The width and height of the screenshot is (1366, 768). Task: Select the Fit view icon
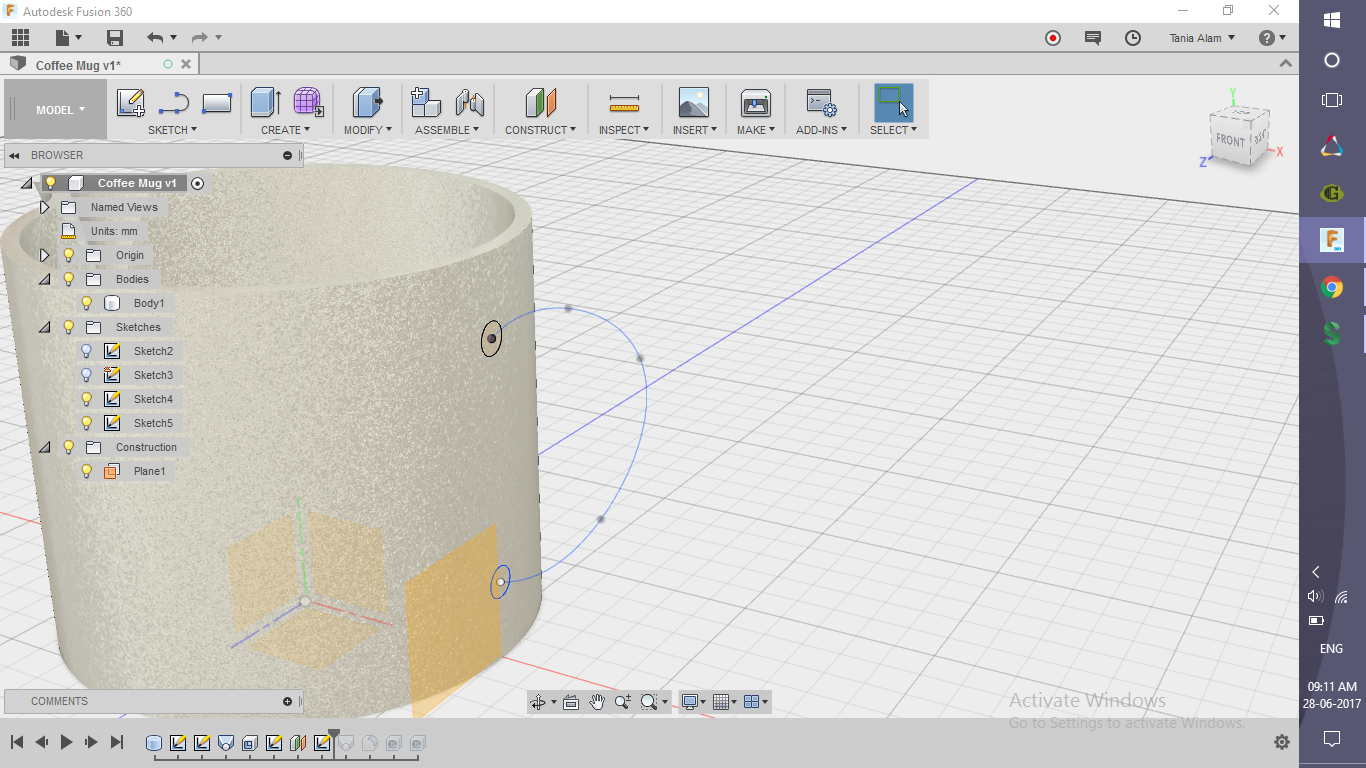(648, 701)
